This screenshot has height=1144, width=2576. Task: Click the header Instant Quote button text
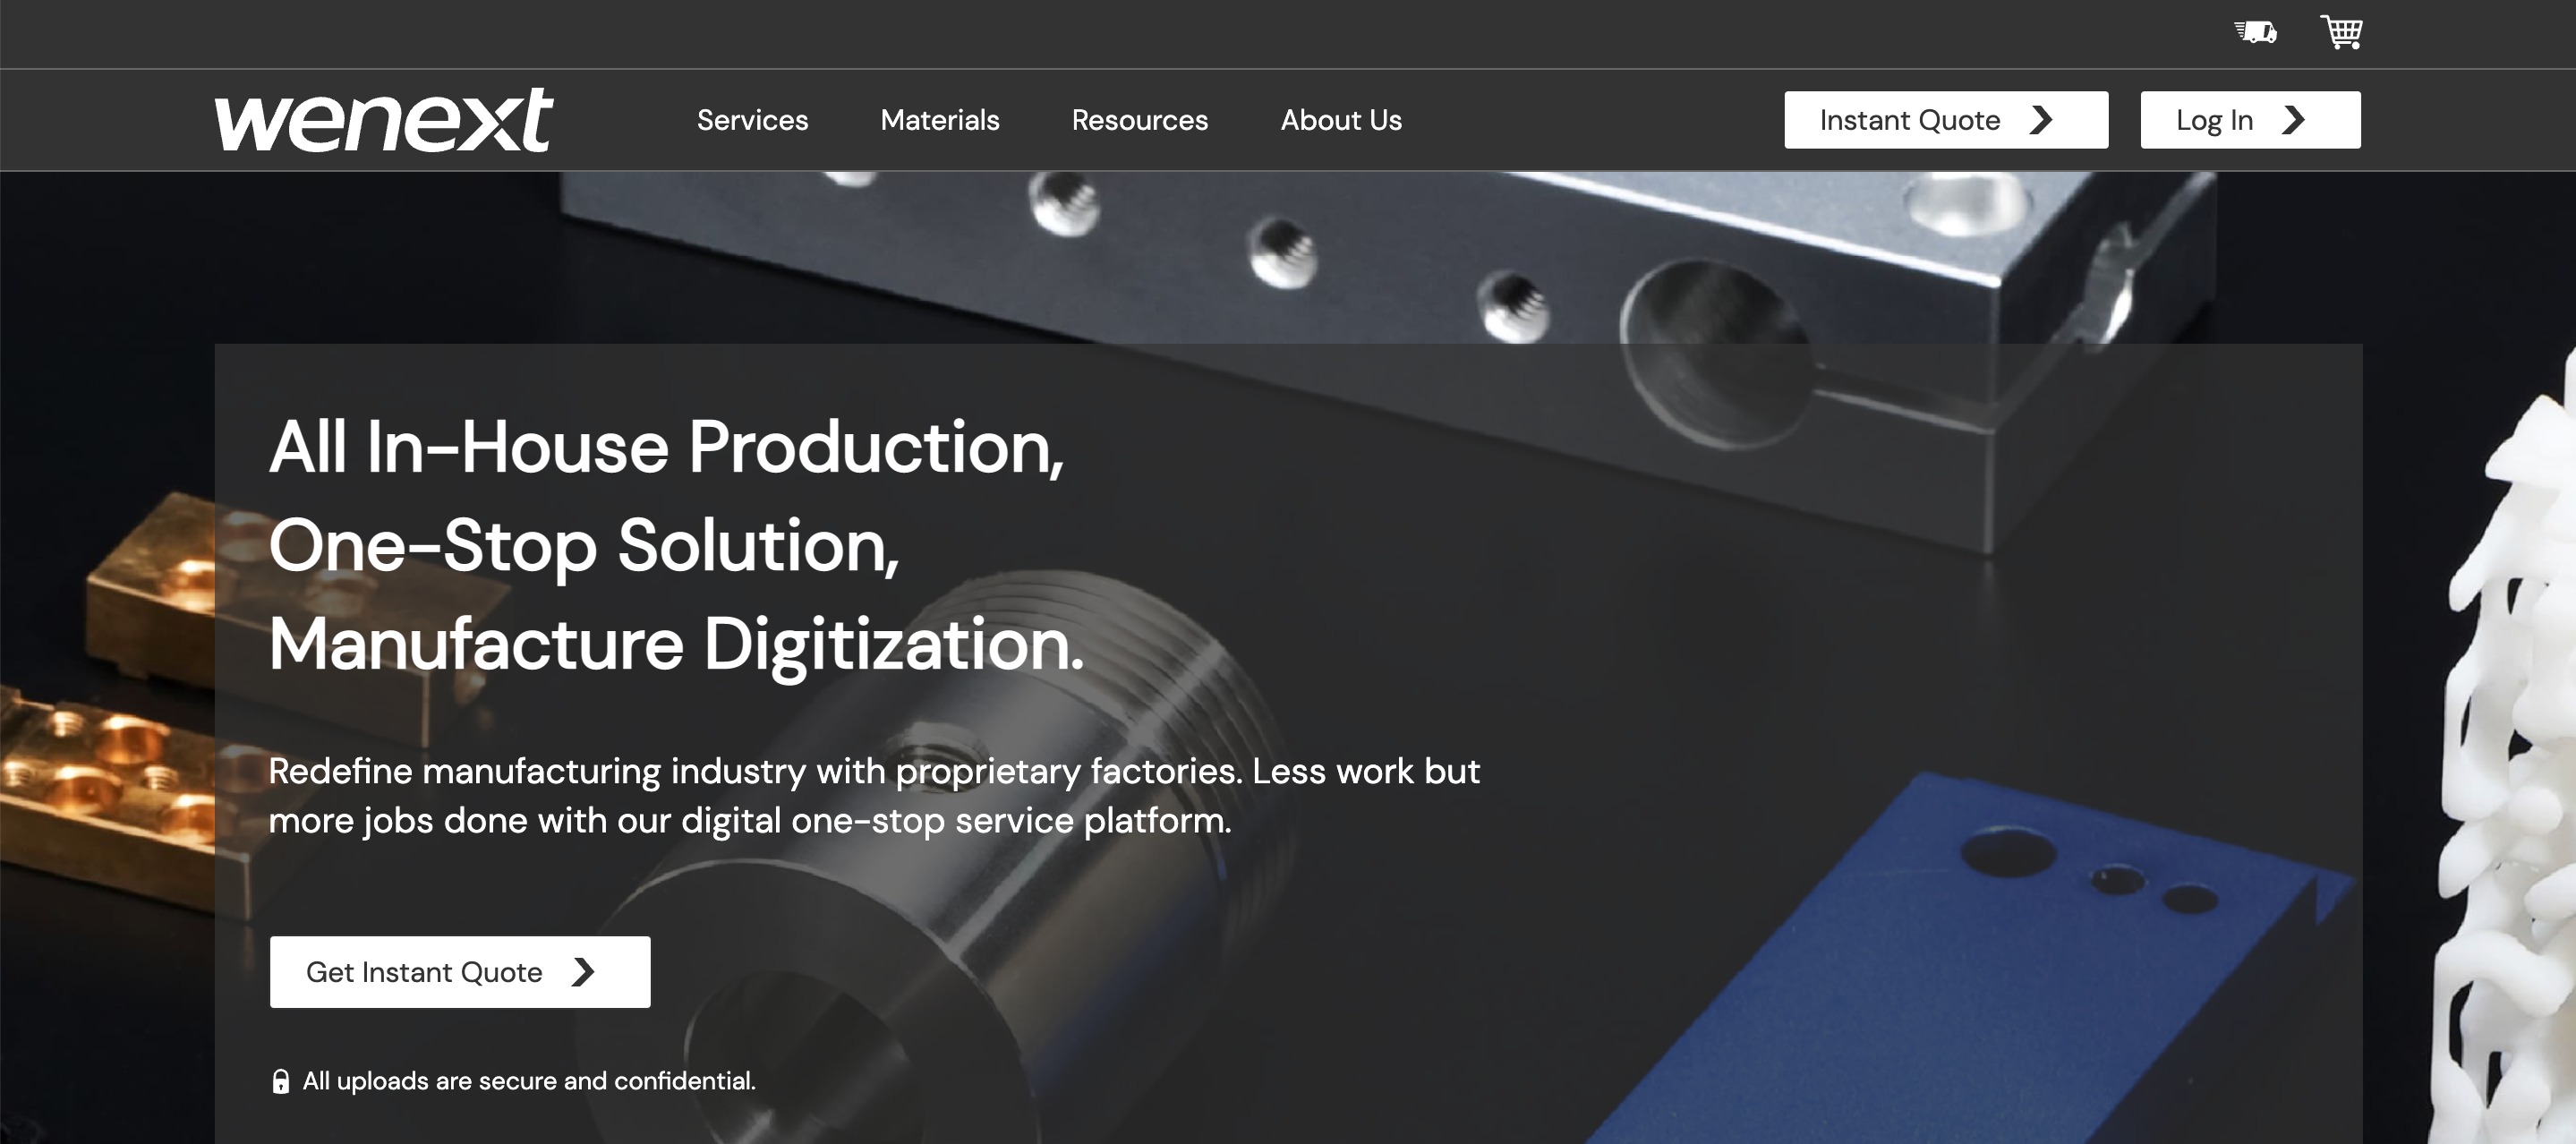click(1910, 120)
